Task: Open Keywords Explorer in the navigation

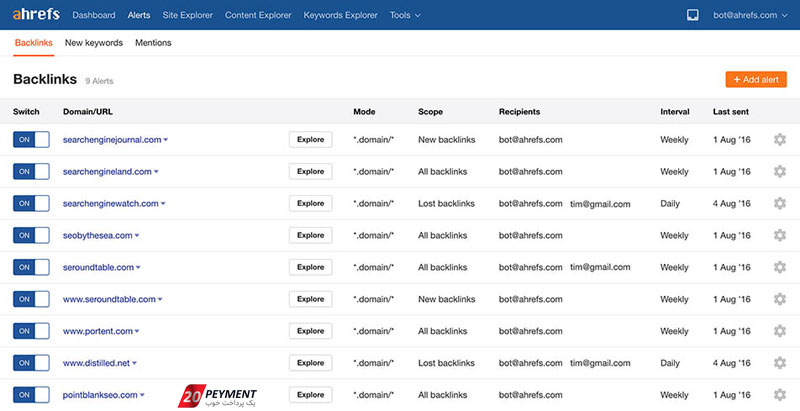Action: [x=341, y=15]
